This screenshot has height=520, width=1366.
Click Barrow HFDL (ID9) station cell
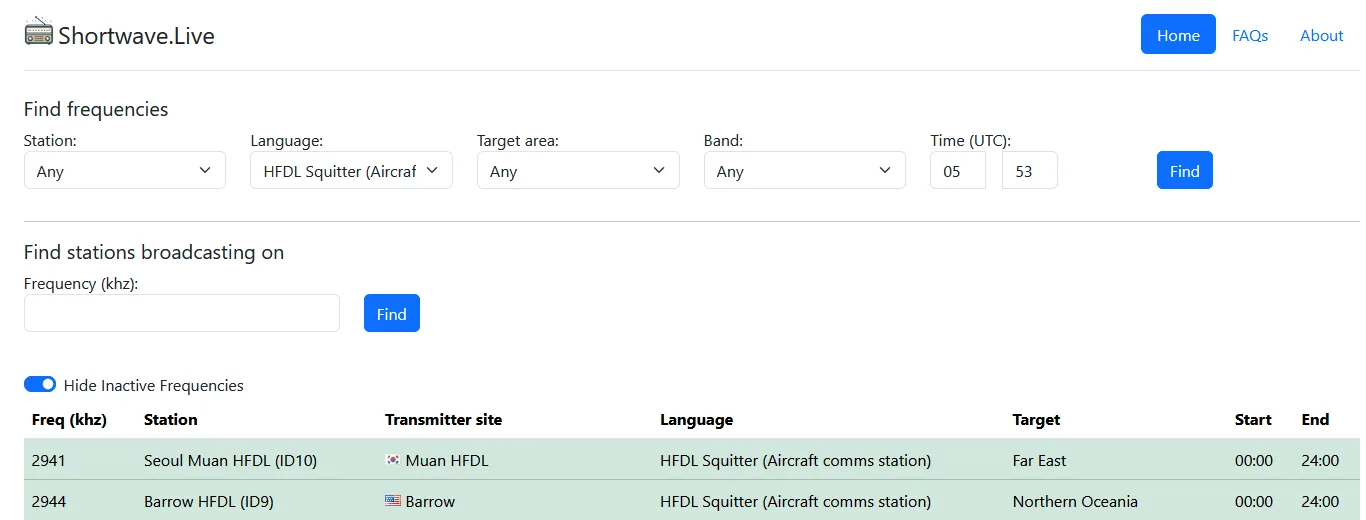point(209,502)
